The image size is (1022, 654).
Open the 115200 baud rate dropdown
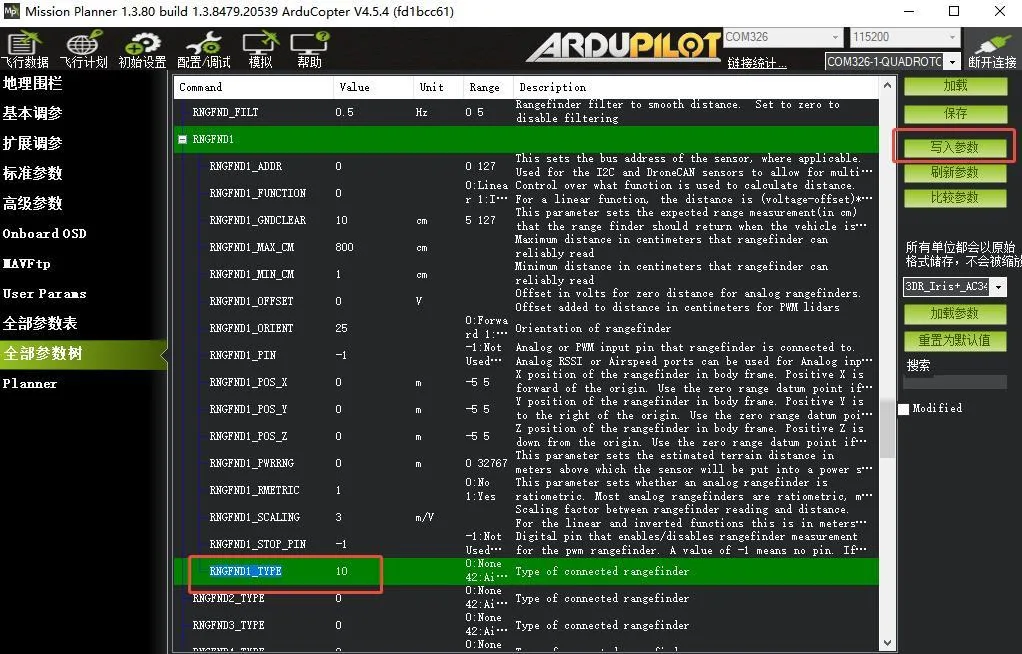[905, 37]
